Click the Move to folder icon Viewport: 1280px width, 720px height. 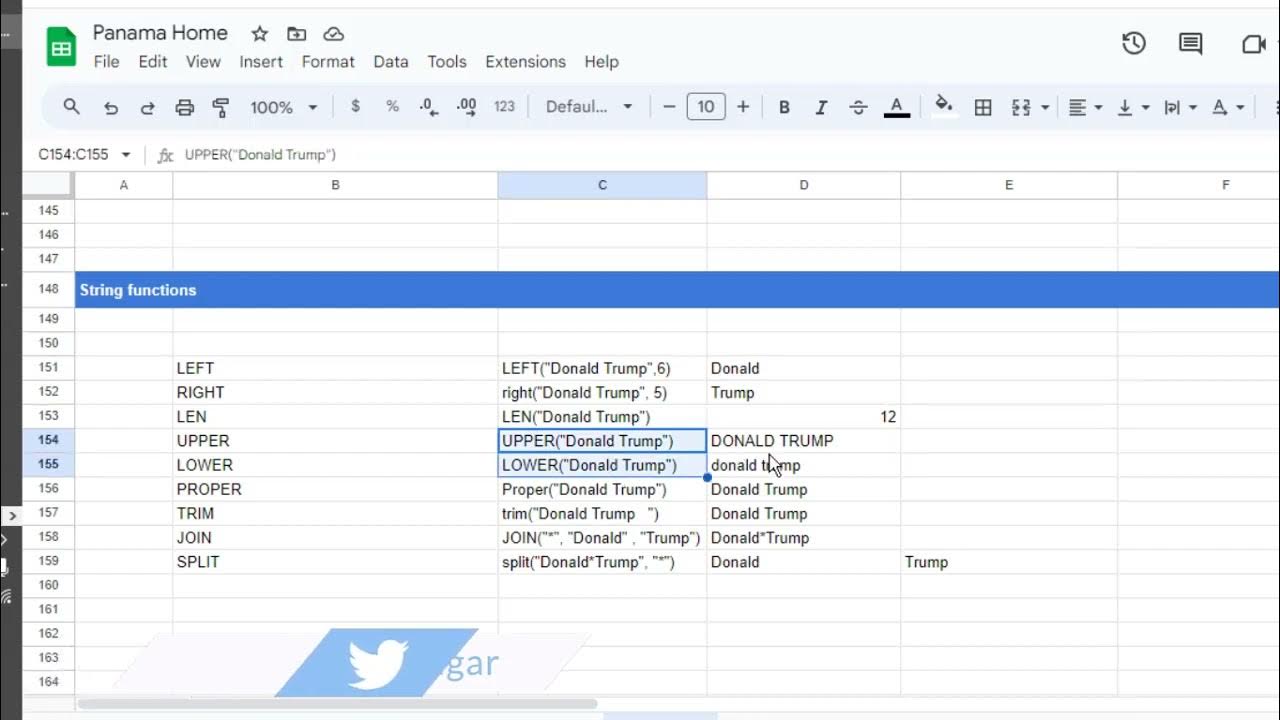(296, 34)
